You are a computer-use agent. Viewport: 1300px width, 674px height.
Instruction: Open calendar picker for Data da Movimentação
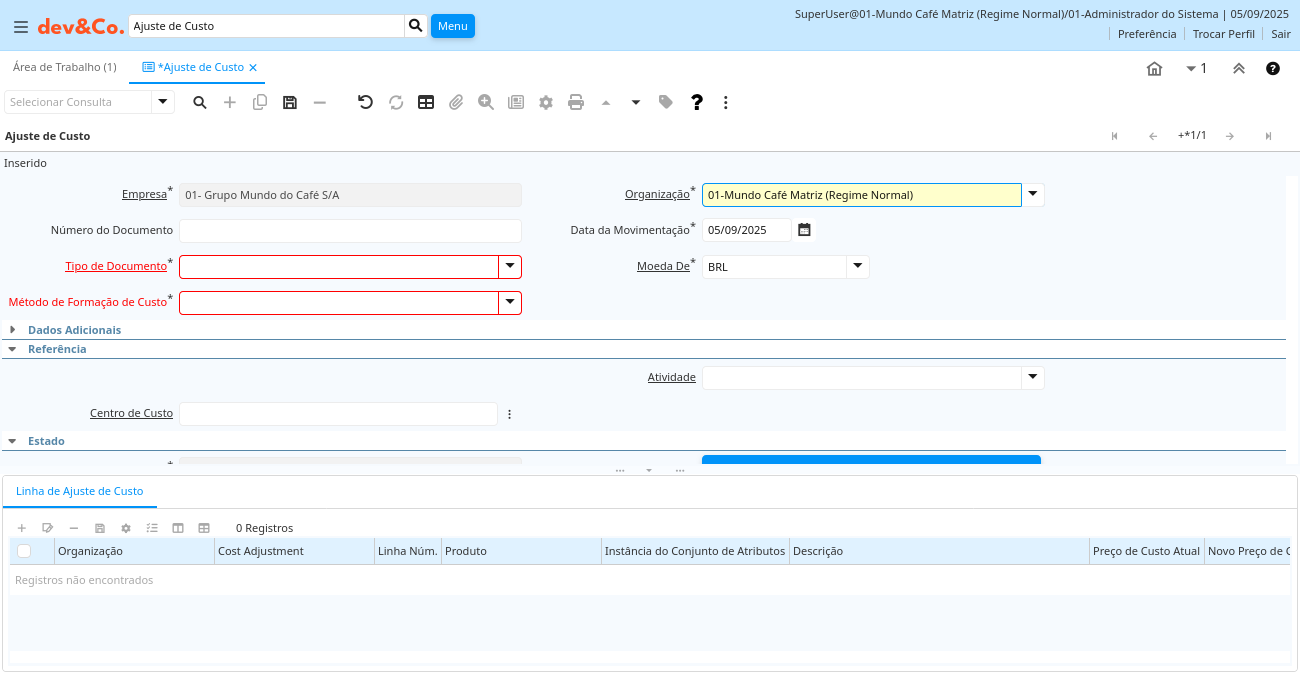point(804,230)
